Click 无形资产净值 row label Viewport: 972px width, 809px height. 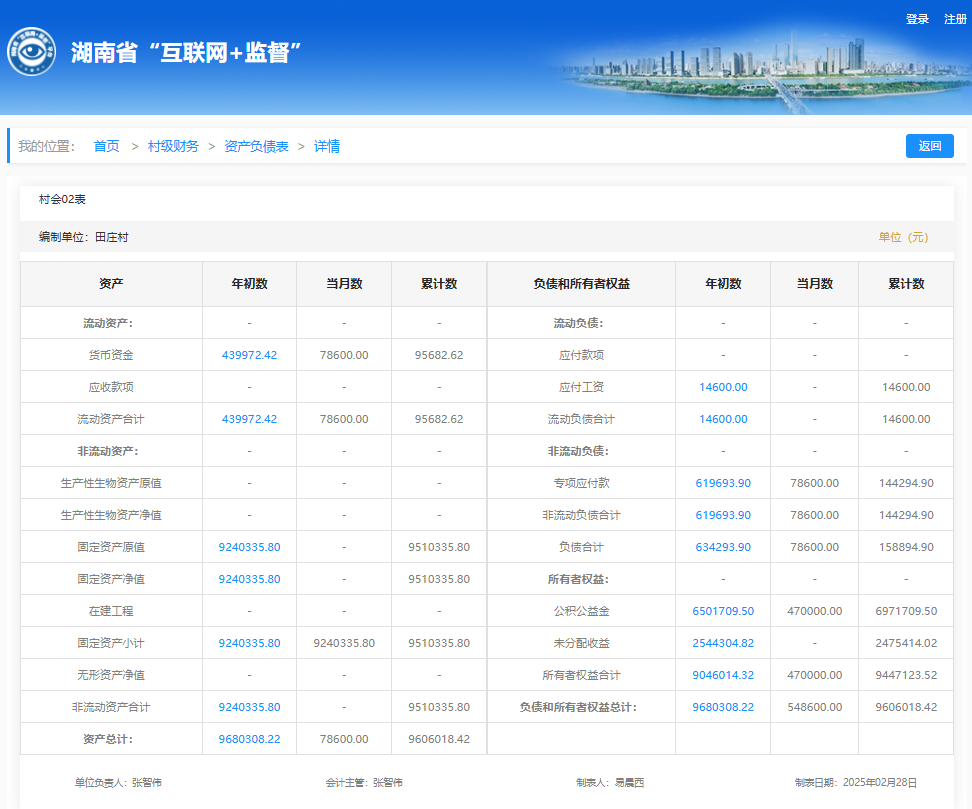(111, 675)
